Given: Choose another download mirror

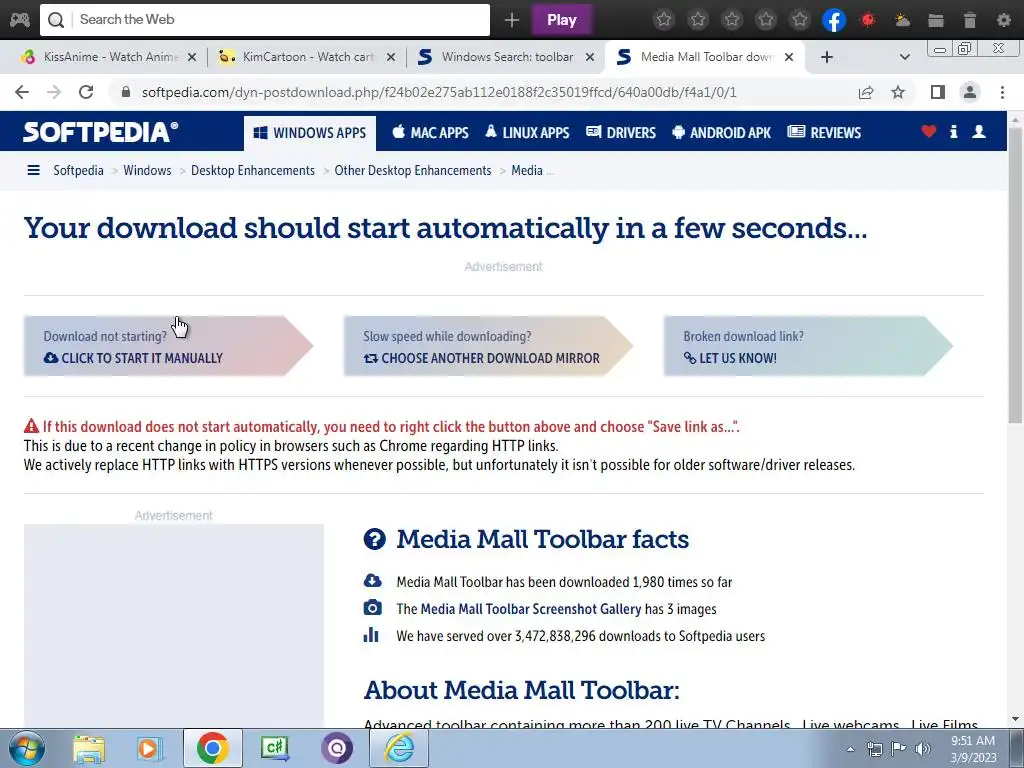Looking at the screenshot, I should [x=488, y=346].
